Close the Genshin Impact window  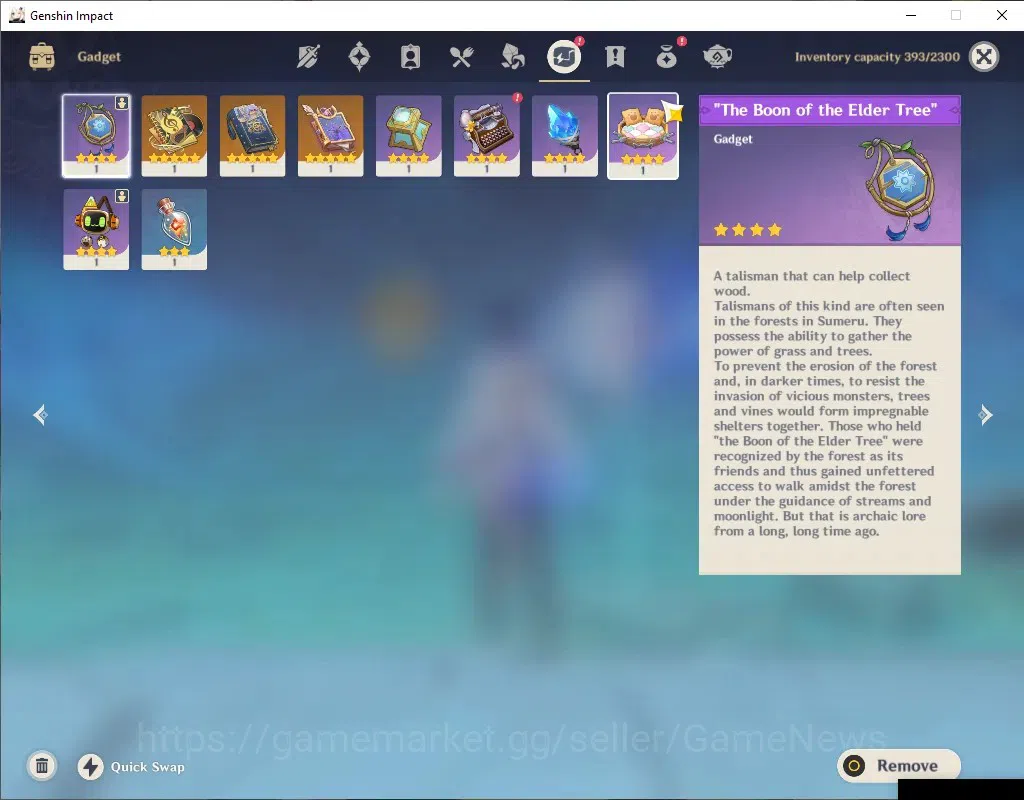[1002, 15]
